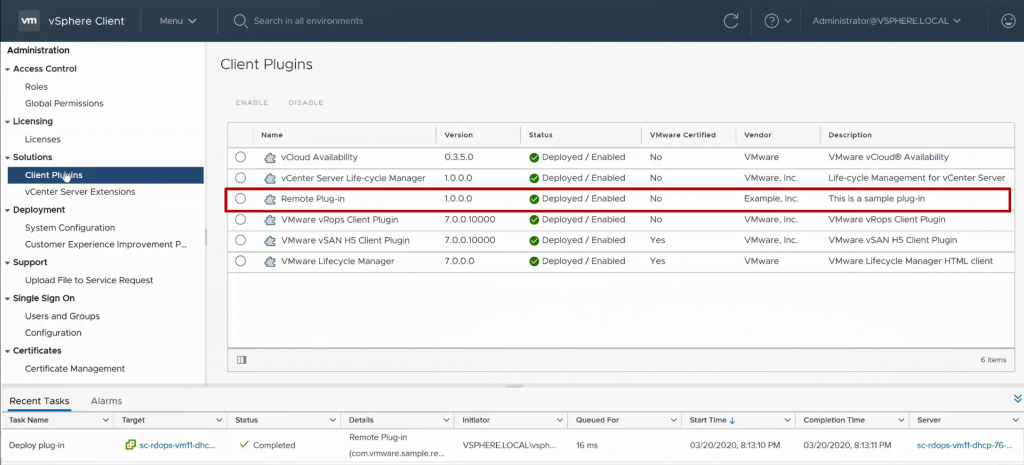
Task: Switch to the Alarms tab
Action: (x=106, y=401)
